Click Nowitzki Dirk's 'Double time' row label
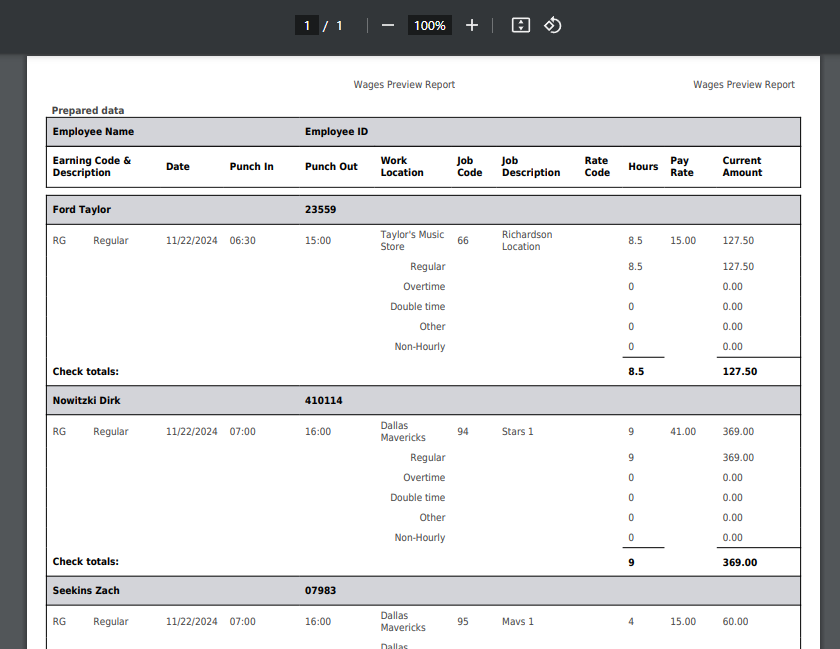The width and height of the screenshot is (840, 649). (417, 497)
